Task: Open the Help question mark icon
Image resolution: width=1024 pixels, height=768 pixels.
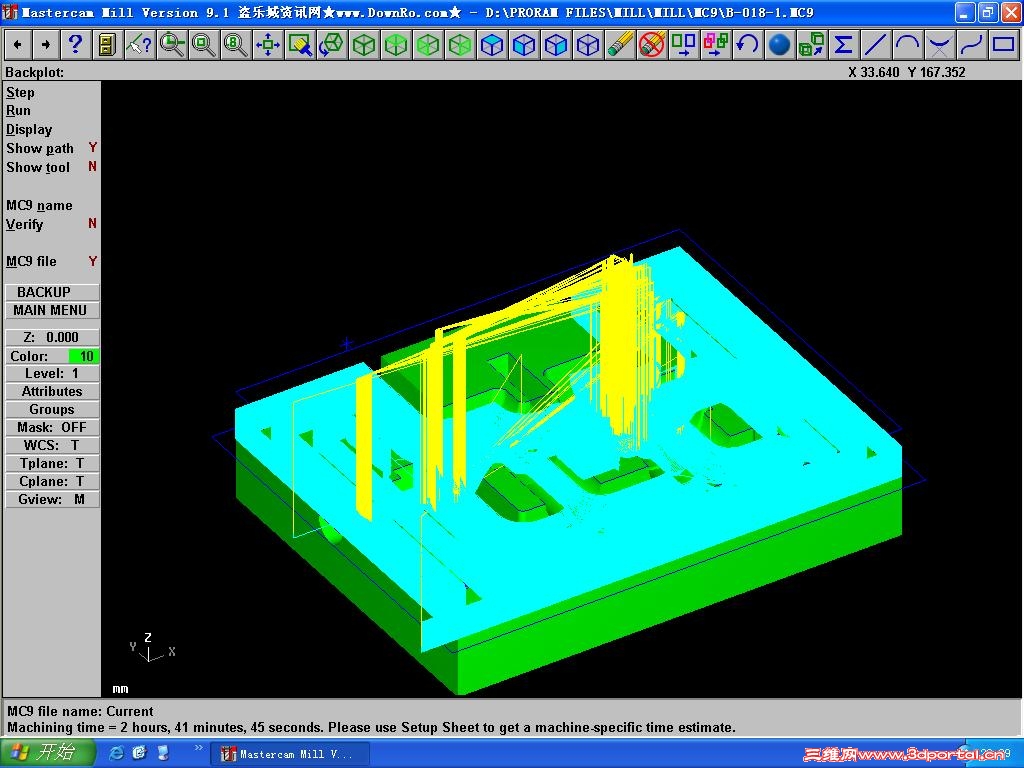Action: tap(76, 45)
